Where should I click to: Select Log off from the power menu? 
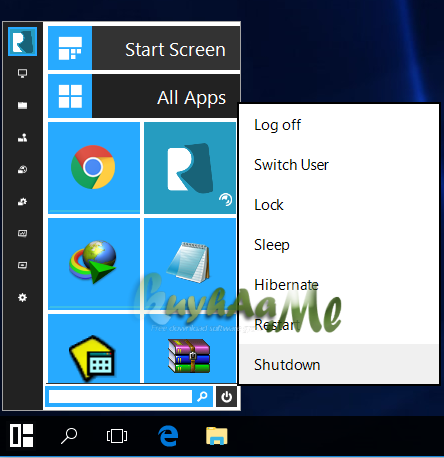pyautogui.click(x=339, y=125)
